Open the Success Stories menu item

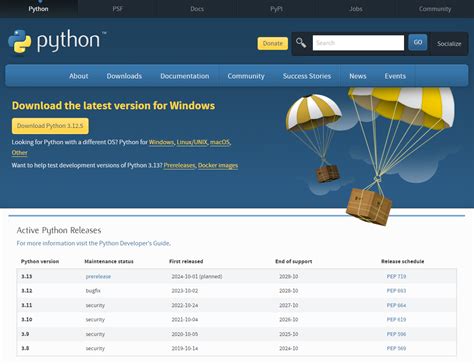(307, 76)
